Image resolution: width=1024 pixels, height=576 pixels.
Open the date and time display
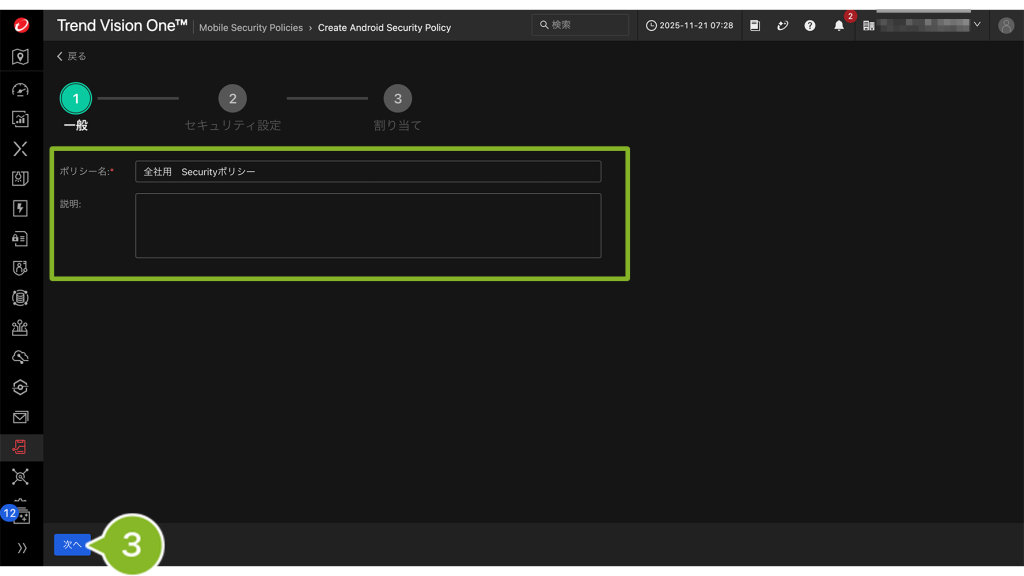[x=688, y=26]
